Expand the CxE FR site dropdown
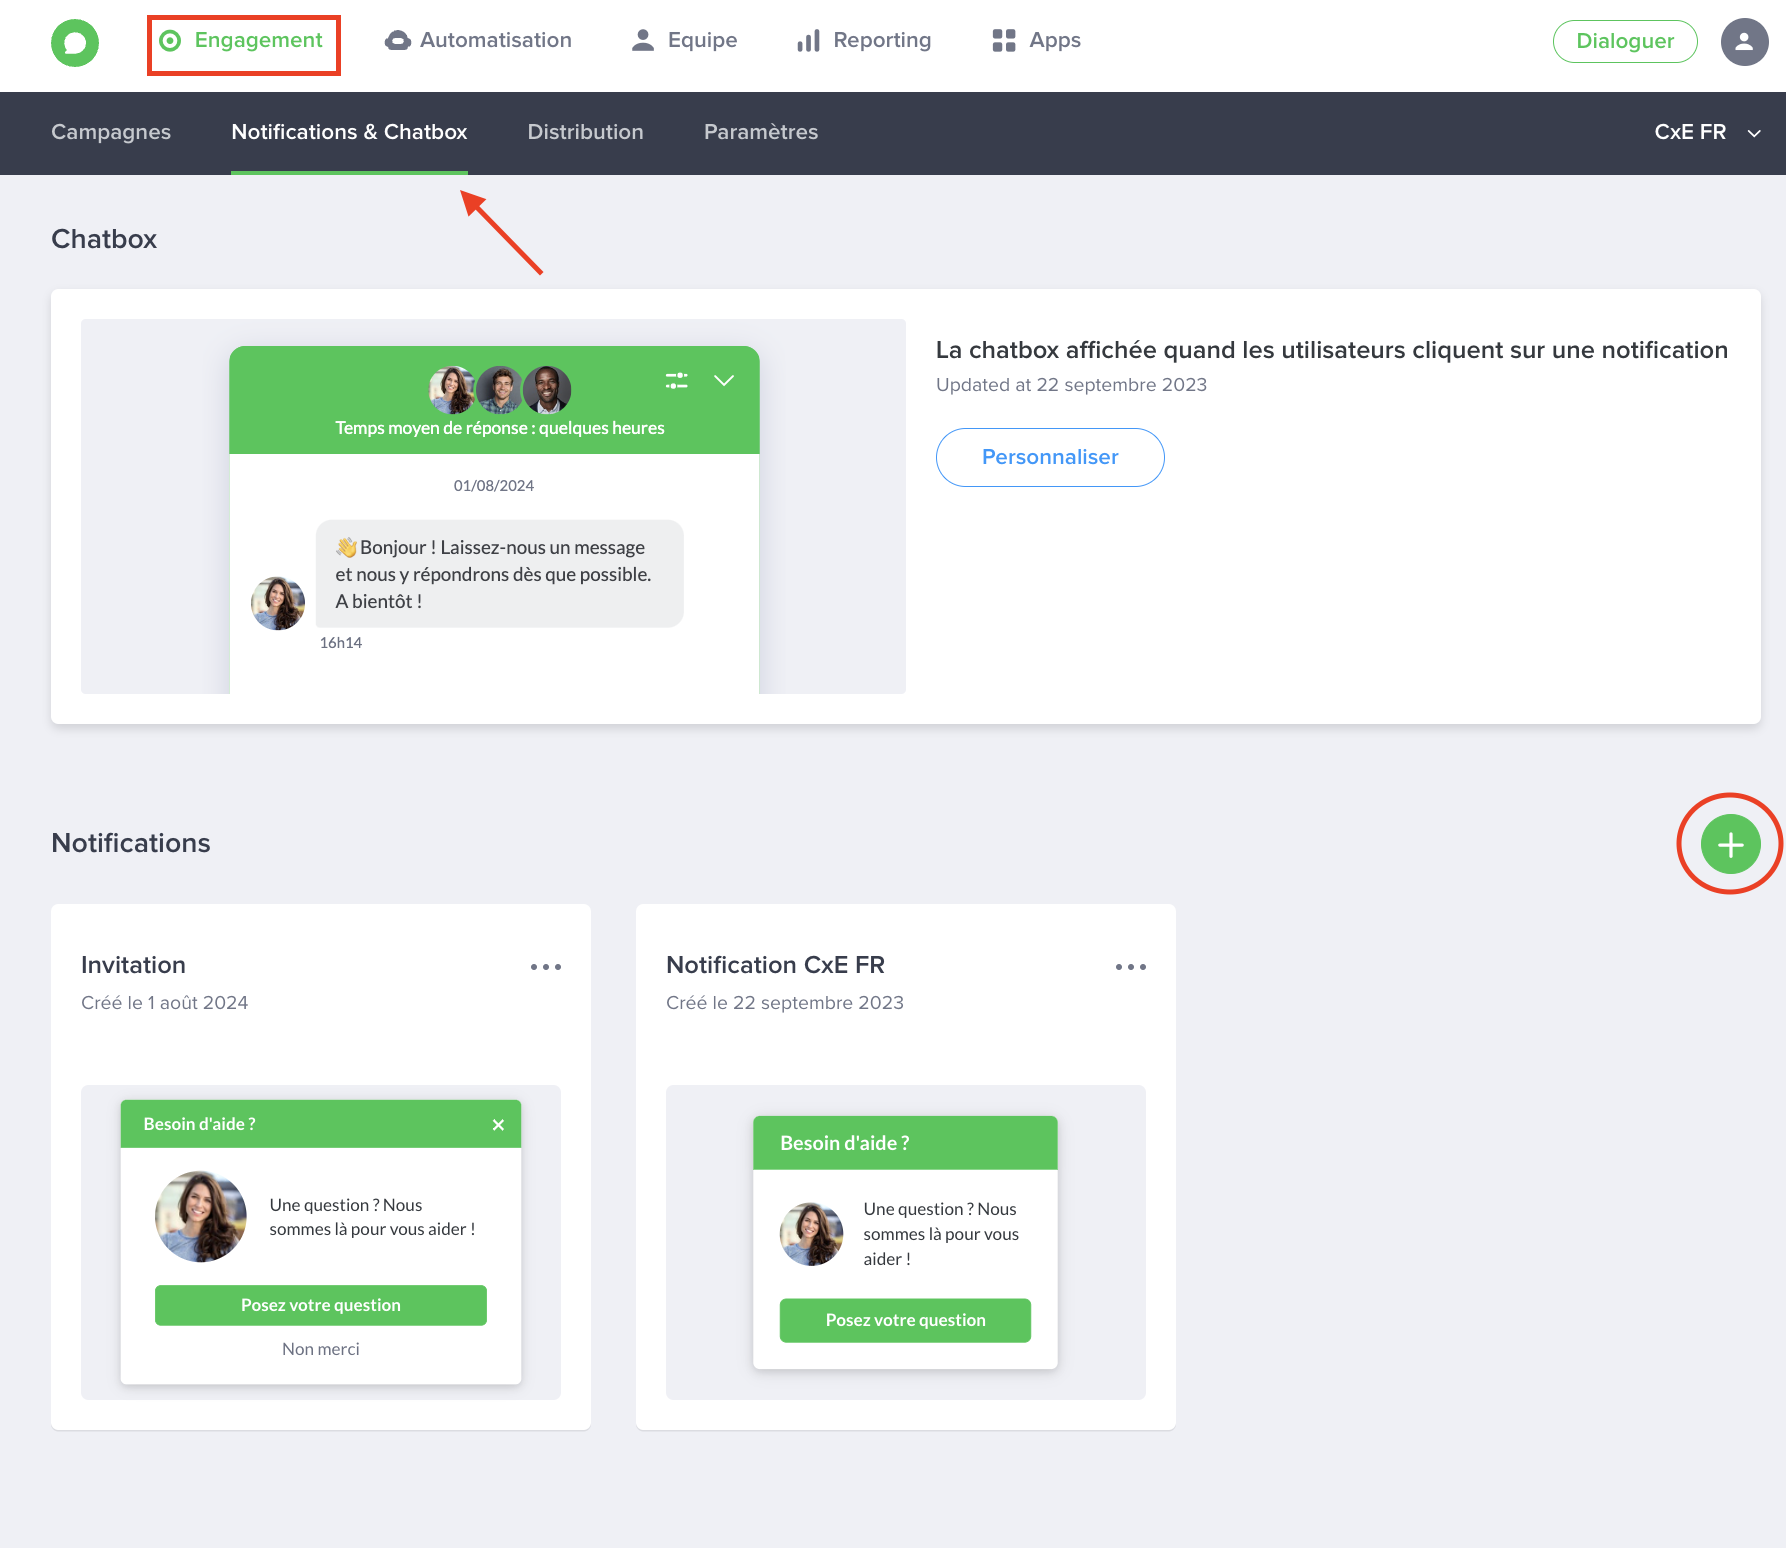The height and width of the screenshot is (1548, 1786). [x=1707, y=133]
